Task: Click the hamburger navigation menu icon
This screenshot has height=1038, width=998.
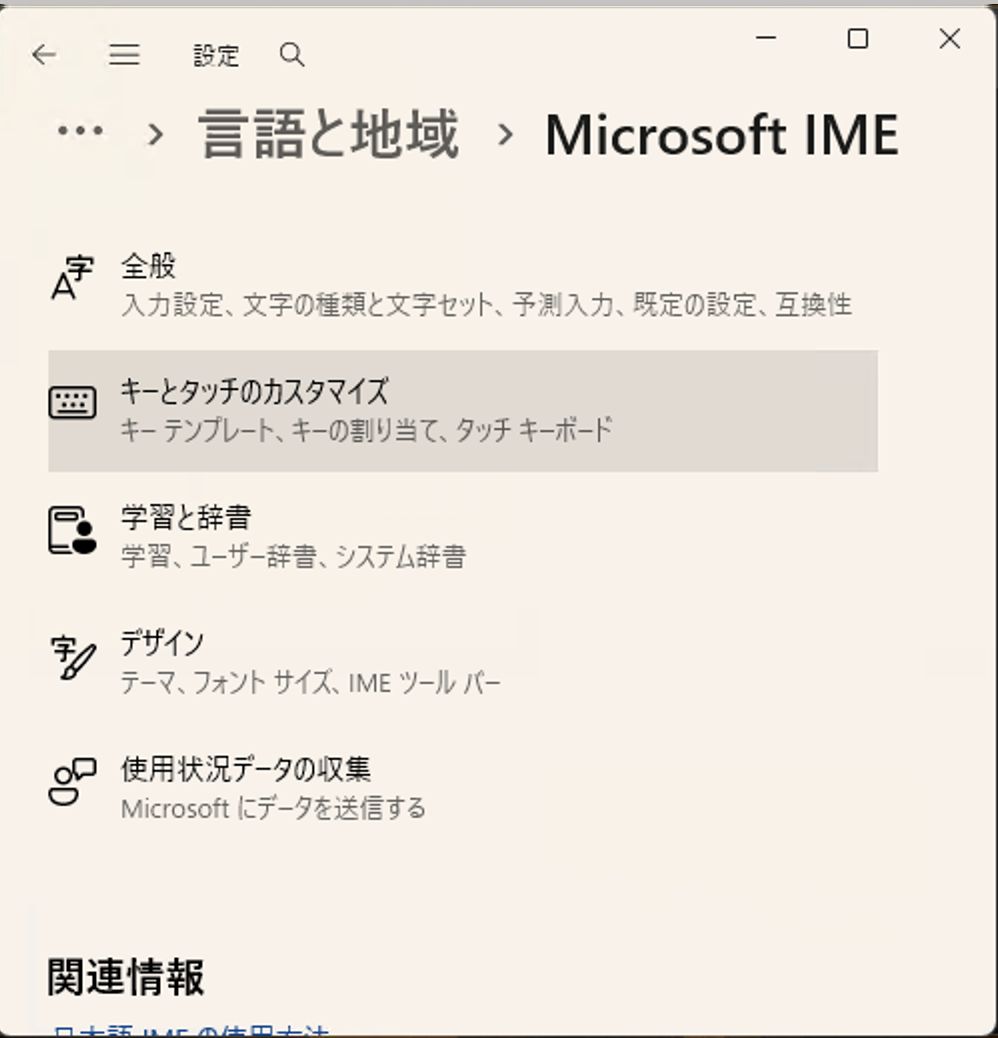Action: (124, 55)
